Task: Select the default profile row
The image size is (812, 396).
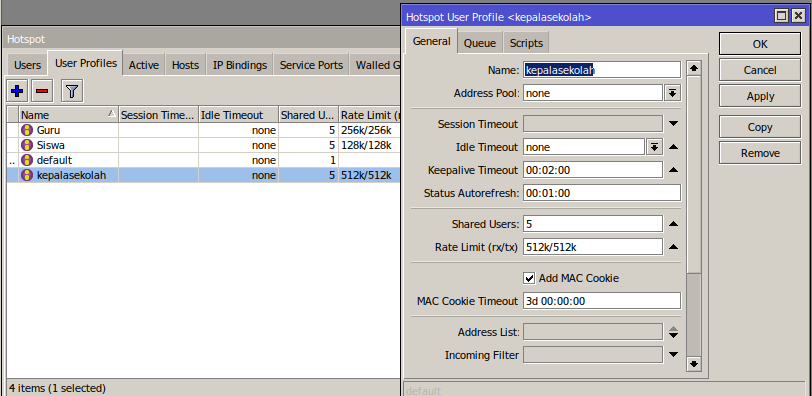Action: click(204, 160)
